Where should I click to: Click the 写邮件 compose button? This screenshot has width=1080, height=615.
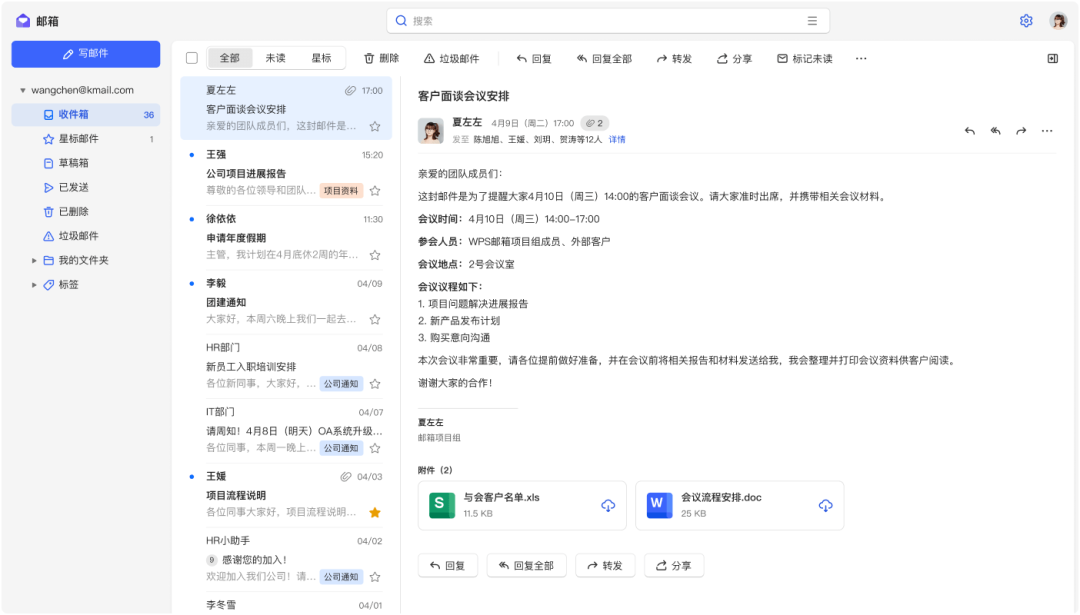(86, 54)
